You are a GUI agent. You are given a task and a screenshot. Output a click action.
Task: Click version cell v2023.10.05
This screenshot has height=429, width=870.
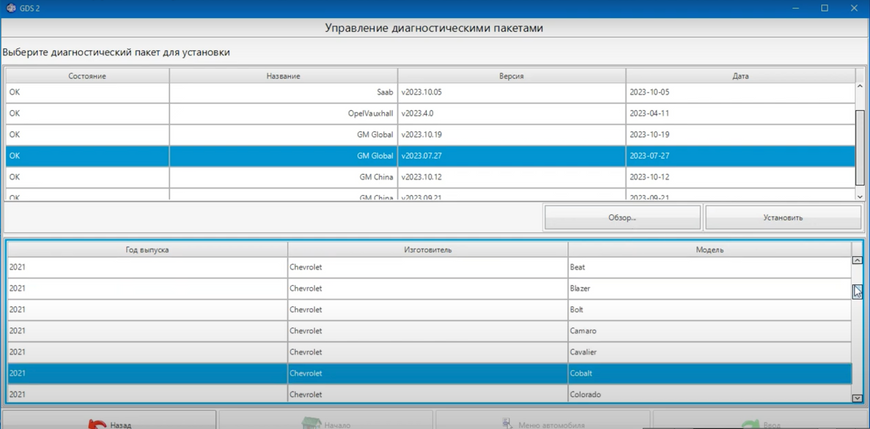[511, 92]
